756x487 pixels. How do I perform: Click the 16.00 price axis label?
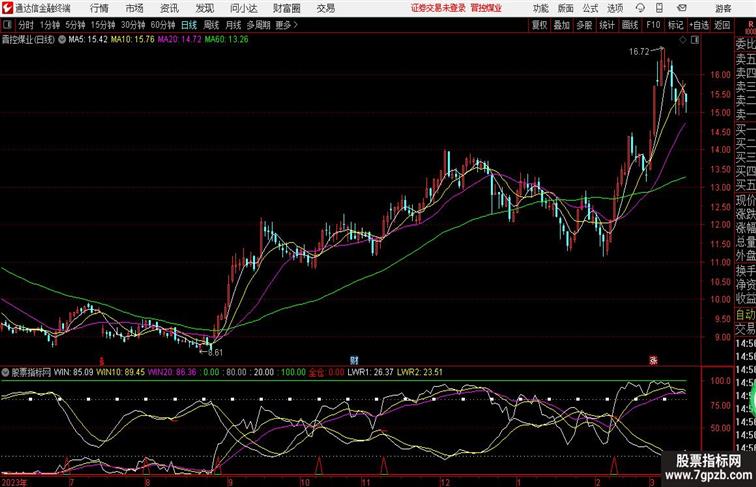[x=720, y=74]
